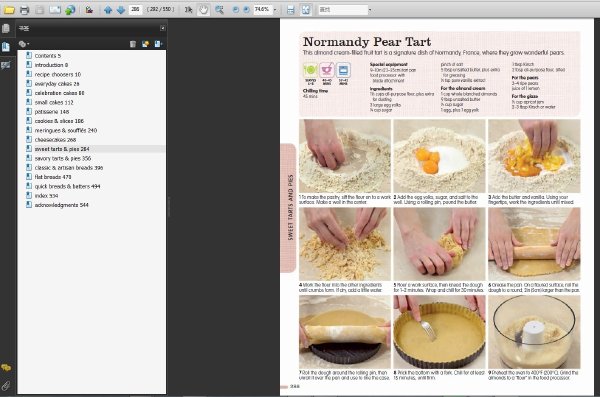Open 'savory tarts & pies 356' bookmark
Image resolution: width=600 pixels, height=397 pixels.
pyautogui.click(x=63, y=158)
